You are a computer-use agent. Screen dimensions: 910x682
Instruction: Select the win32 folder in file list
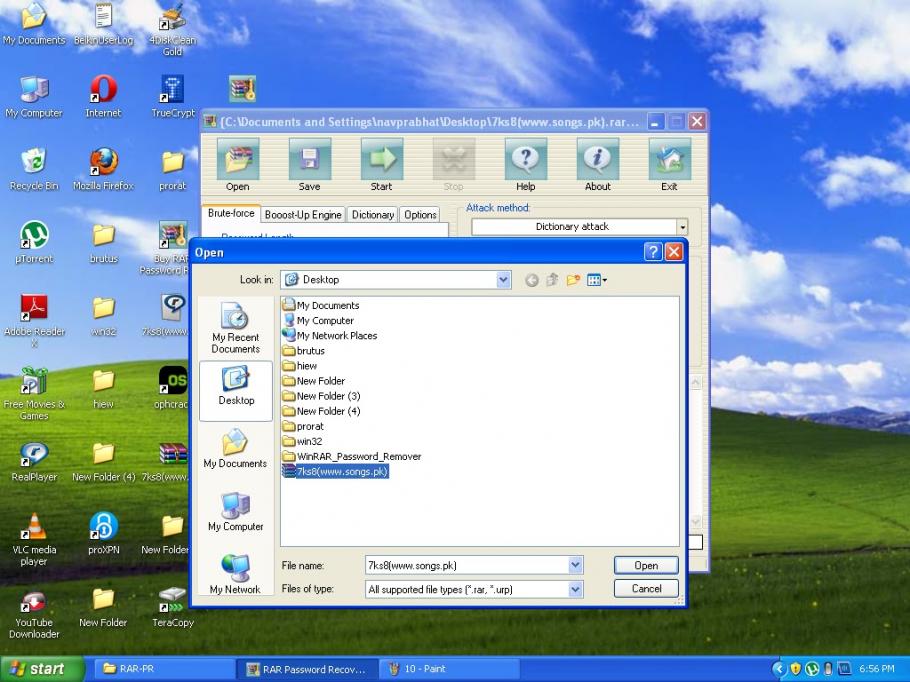coord(302,442)
